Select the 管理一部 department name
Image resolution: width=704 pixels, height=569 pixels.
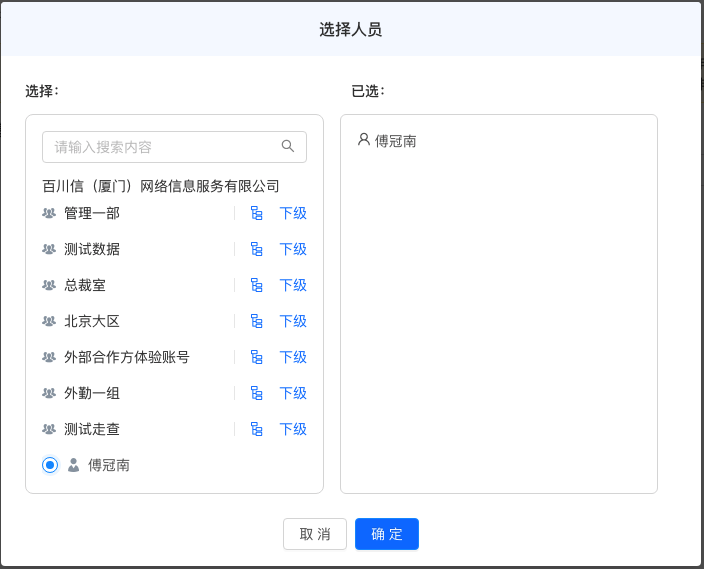(92, 213)
